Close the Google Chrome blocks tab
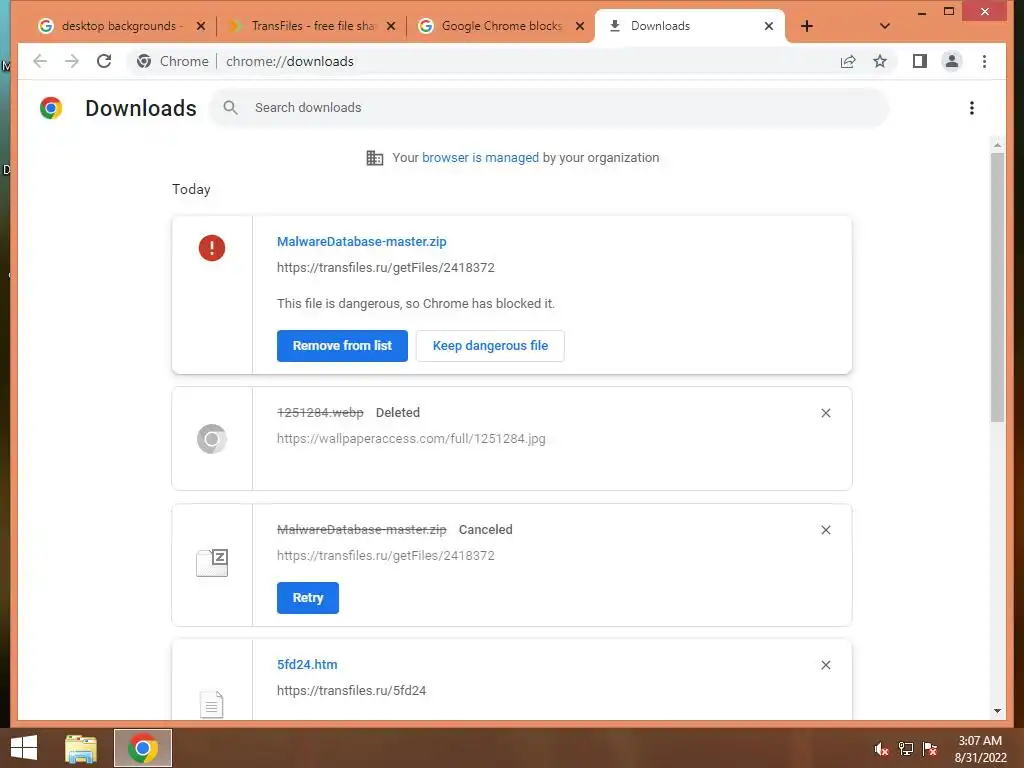The height and width of the screenshot is (768, 1024). click(x=579, y=26)
